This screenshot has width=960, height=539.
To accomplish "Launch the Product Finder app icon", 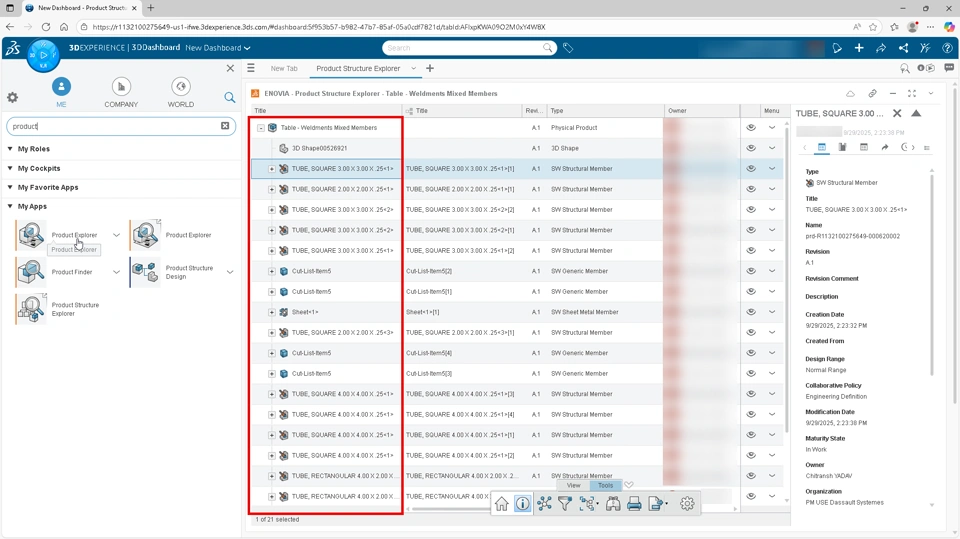I will 31,272.
